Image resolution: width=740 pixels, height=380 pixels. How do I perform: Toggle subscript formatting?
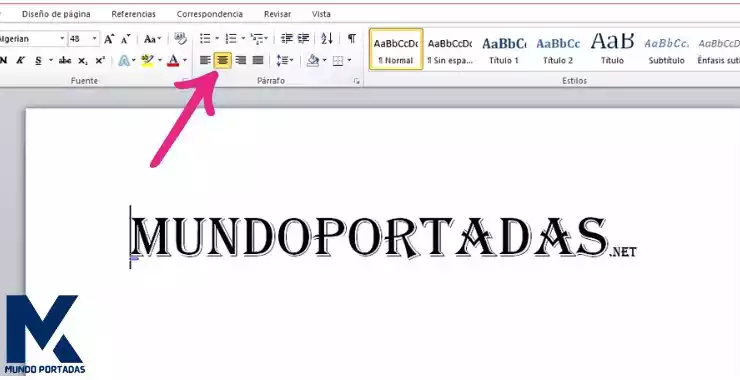(x=83, y=60)
